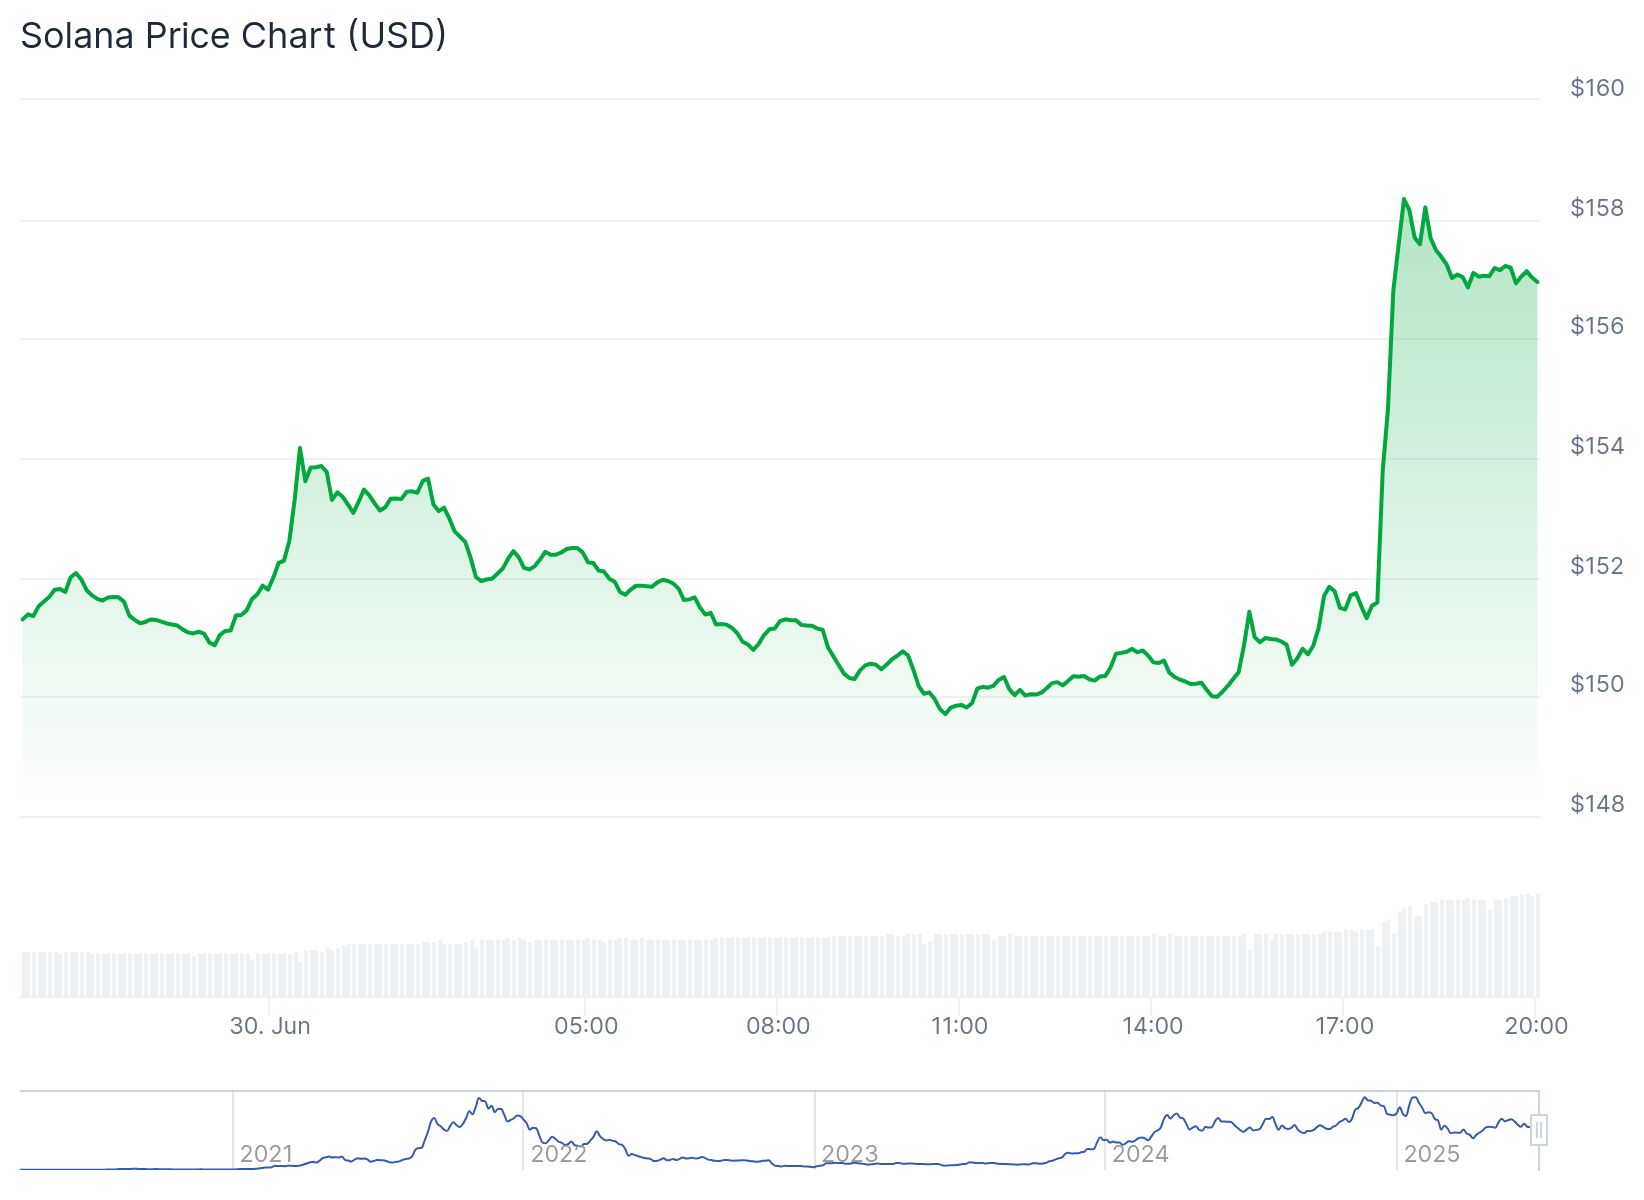The height and width of the screenshot is (1200, 1644).
Task: Click the 30. Jun date axis label
Action: (270, 1026)
